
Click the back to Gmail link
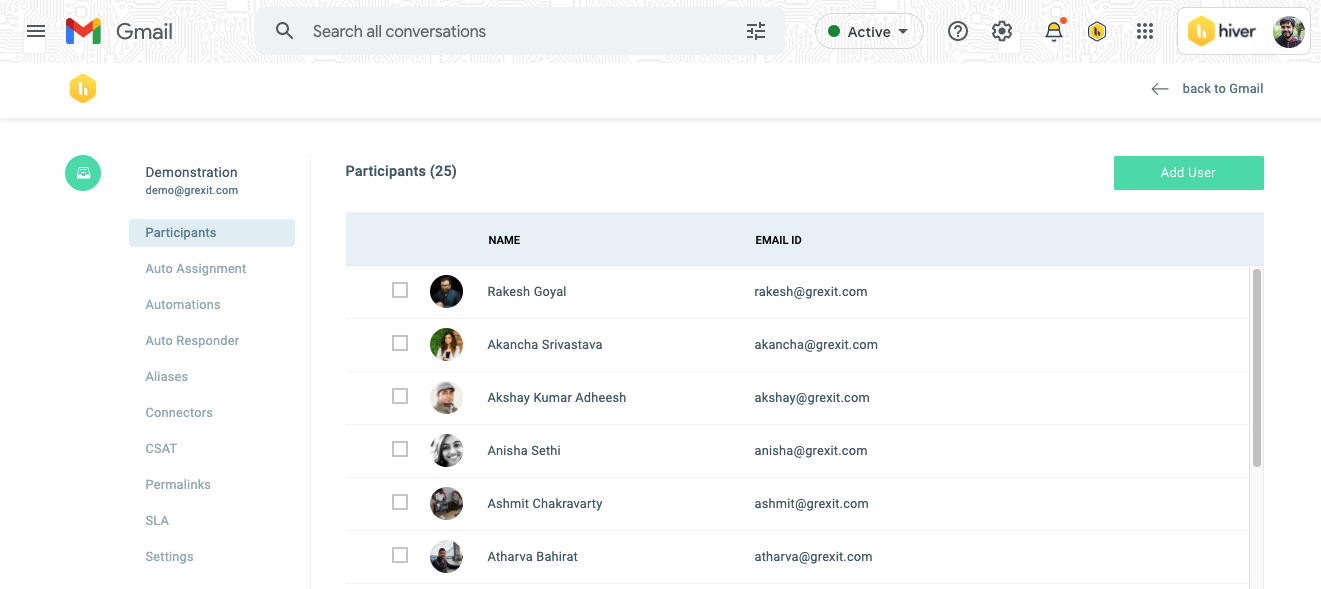(x=1223, y=88)
